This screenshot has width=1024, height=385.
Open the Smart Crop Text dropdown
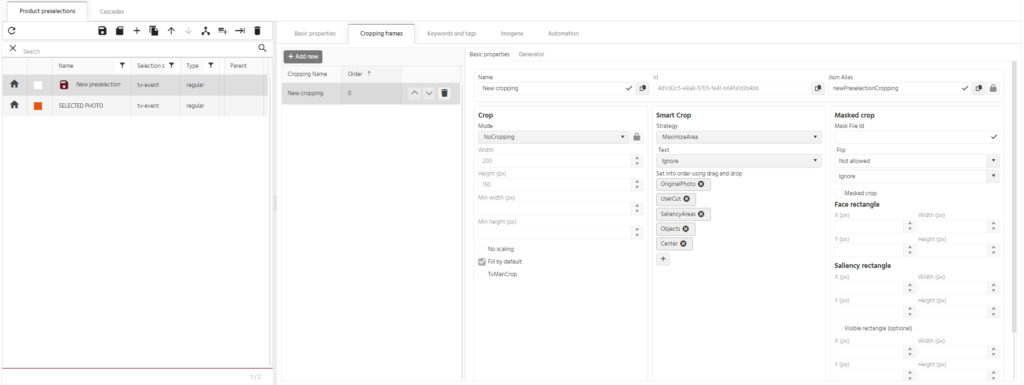pos(739,161)
